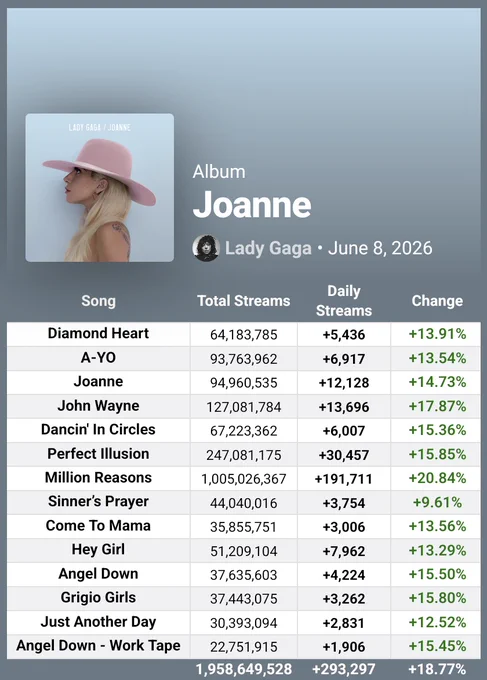Sort by Total Streams column header
Viewport: 487px width, 680px height.
point(244,301)
